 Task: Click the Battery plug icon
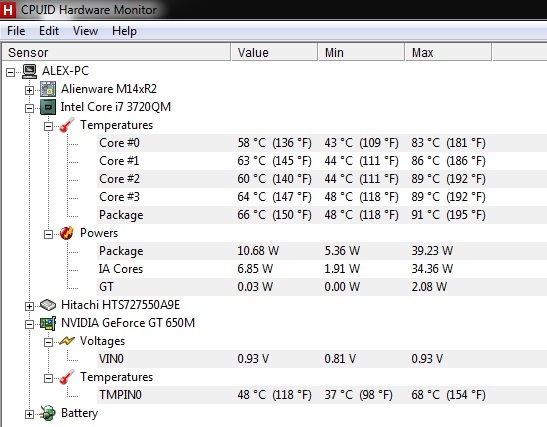click(x=48, y=413)
